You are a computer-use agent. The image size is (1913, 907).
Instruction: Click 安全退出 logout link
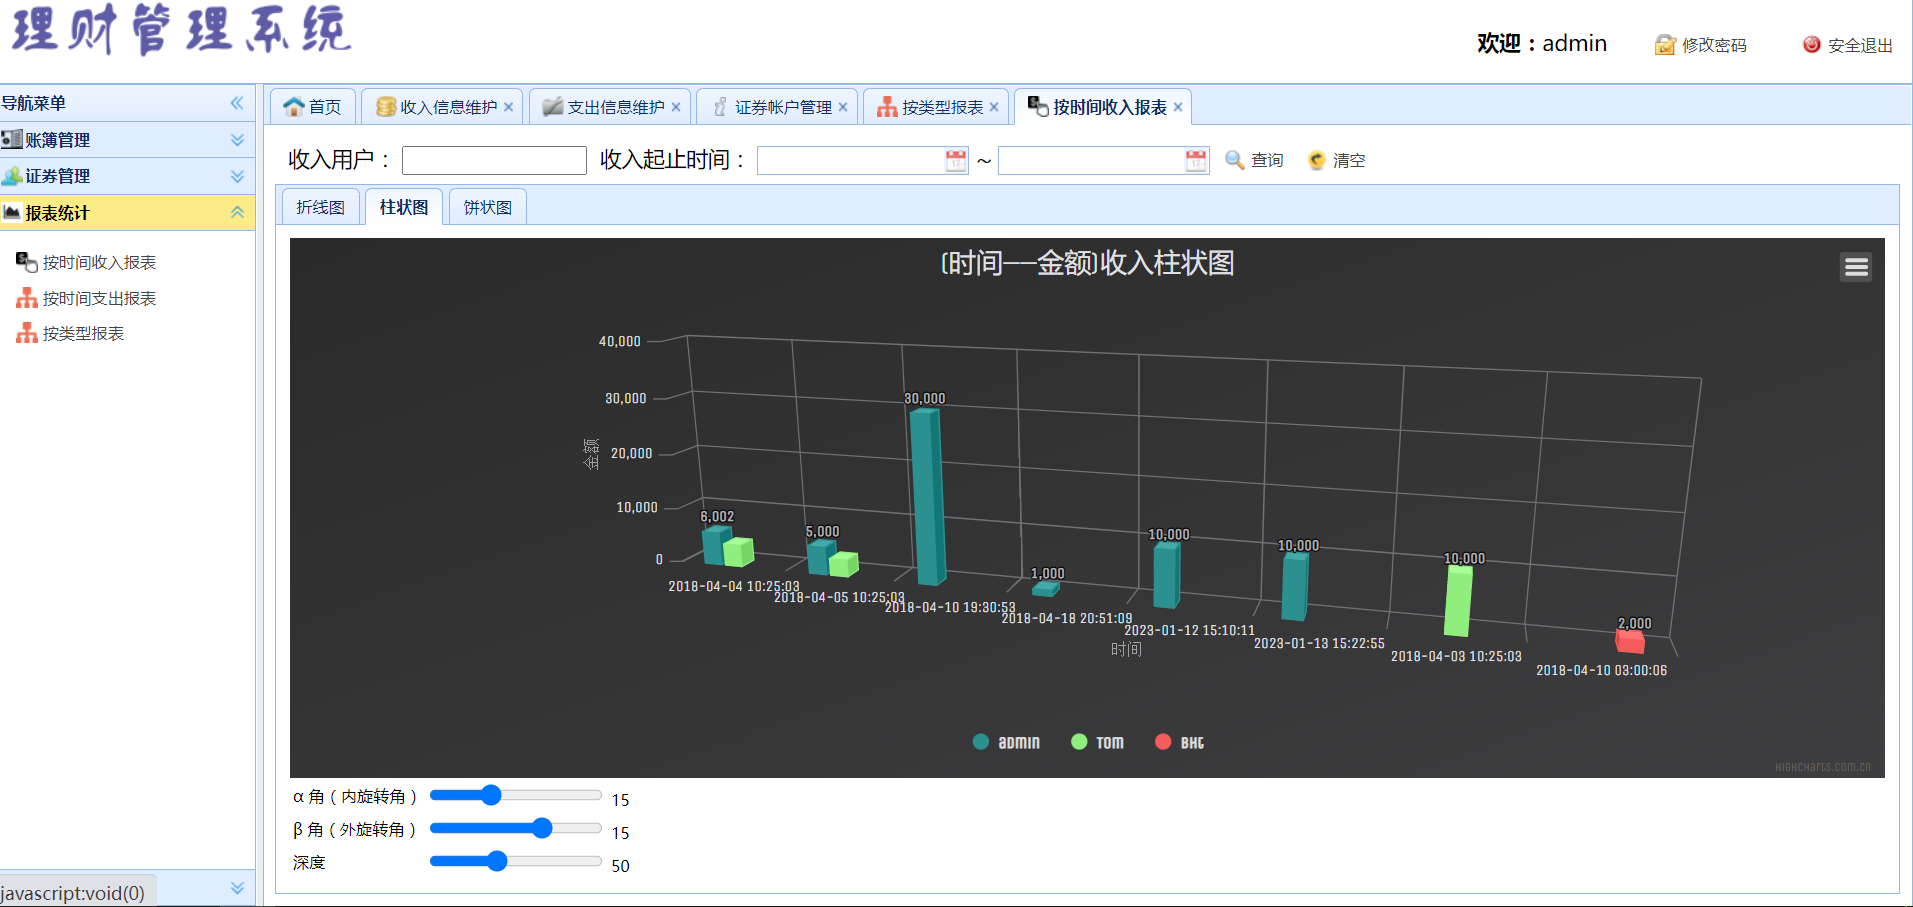1848,45
